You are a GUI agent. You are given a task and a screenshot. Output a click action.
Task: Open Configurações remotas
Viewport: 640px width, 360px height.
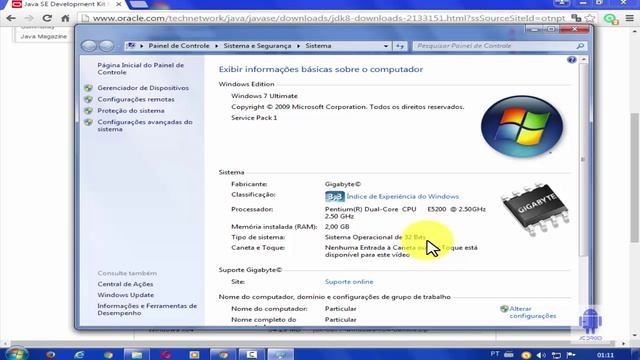(x=136, y=99)
